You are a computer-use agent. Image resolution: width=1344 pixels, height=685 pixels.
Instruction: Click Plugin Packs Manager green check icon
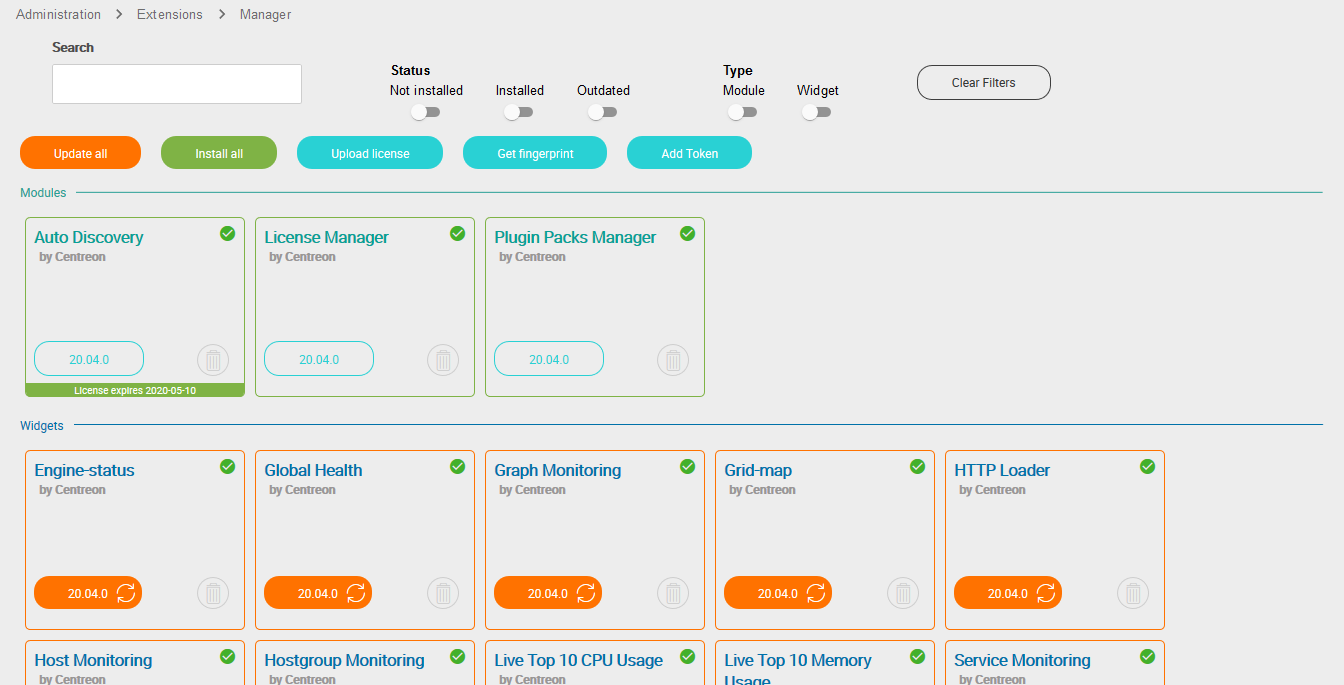click(x=687, y=233)
